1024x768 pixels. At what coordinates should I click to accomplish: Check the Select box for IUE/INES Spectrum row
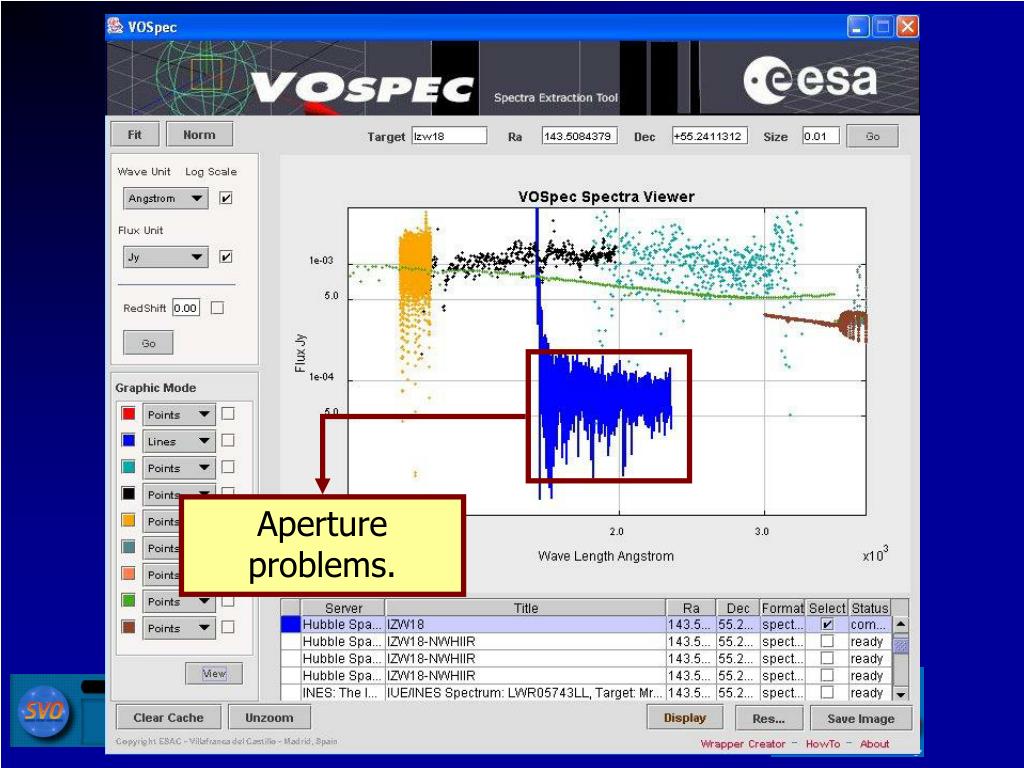click(827, 692)
